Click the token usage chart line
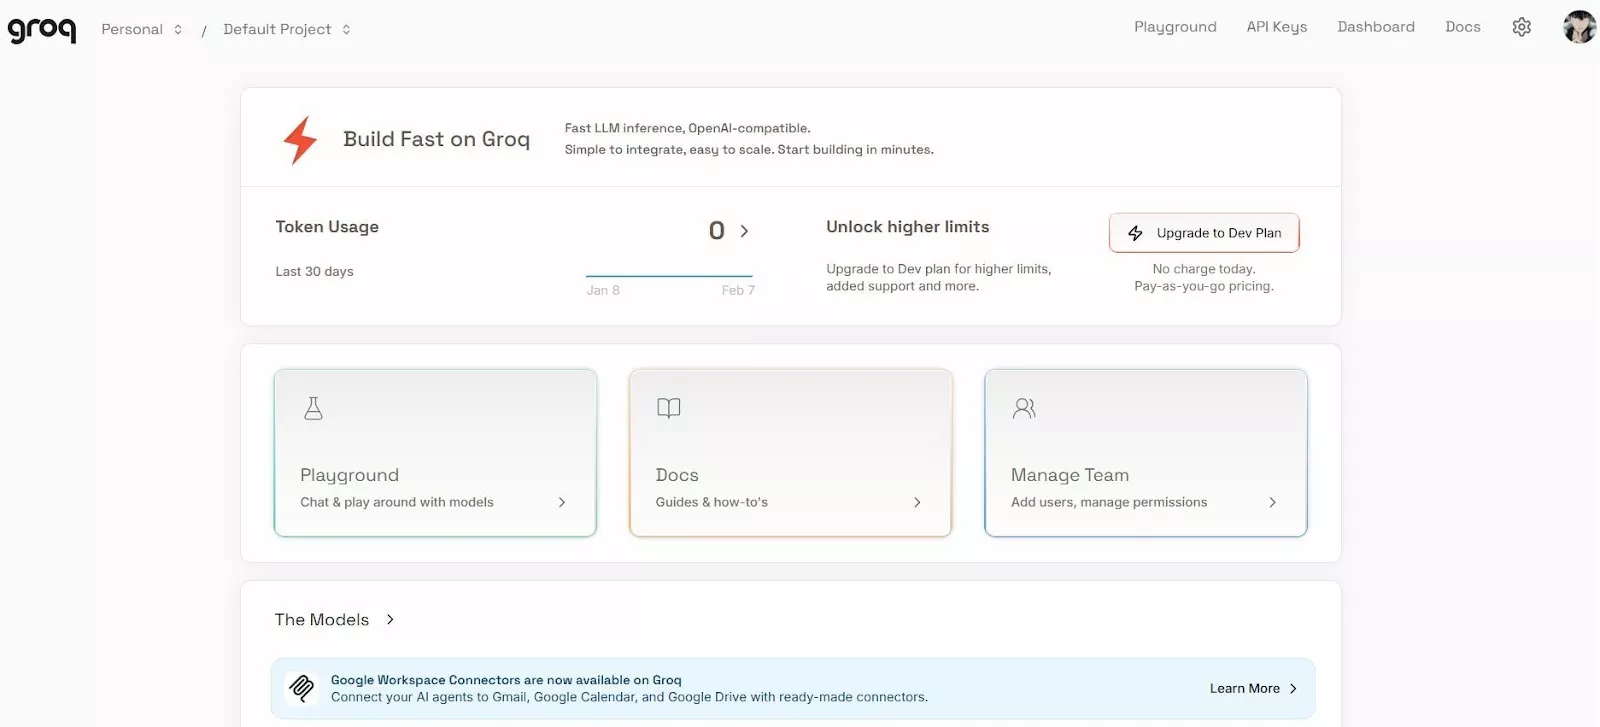The width and height of the screenshot is (1600, 727). point(669,276)
